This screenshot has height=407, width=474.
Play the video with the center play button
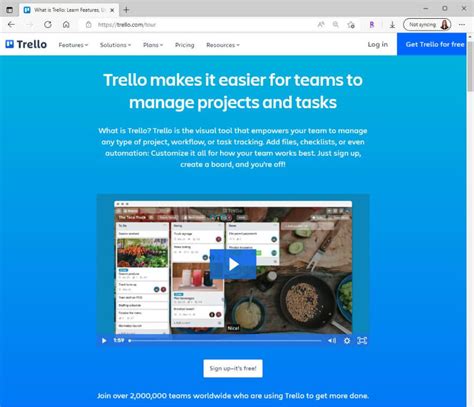tap(233, 264)
